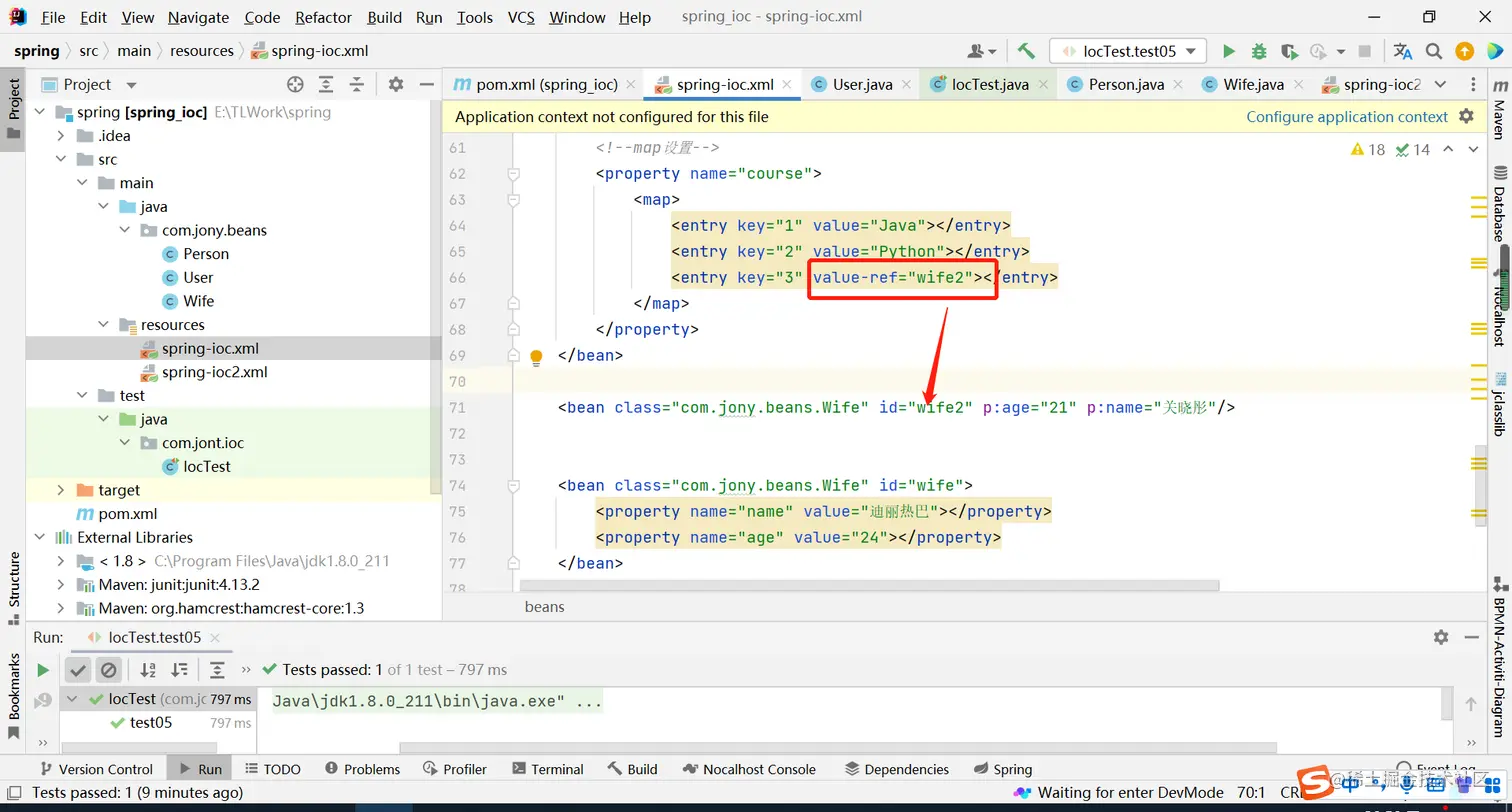Open run configuration dropdown locTest.test05
1512x812 pixels.
click(1128, 51)
